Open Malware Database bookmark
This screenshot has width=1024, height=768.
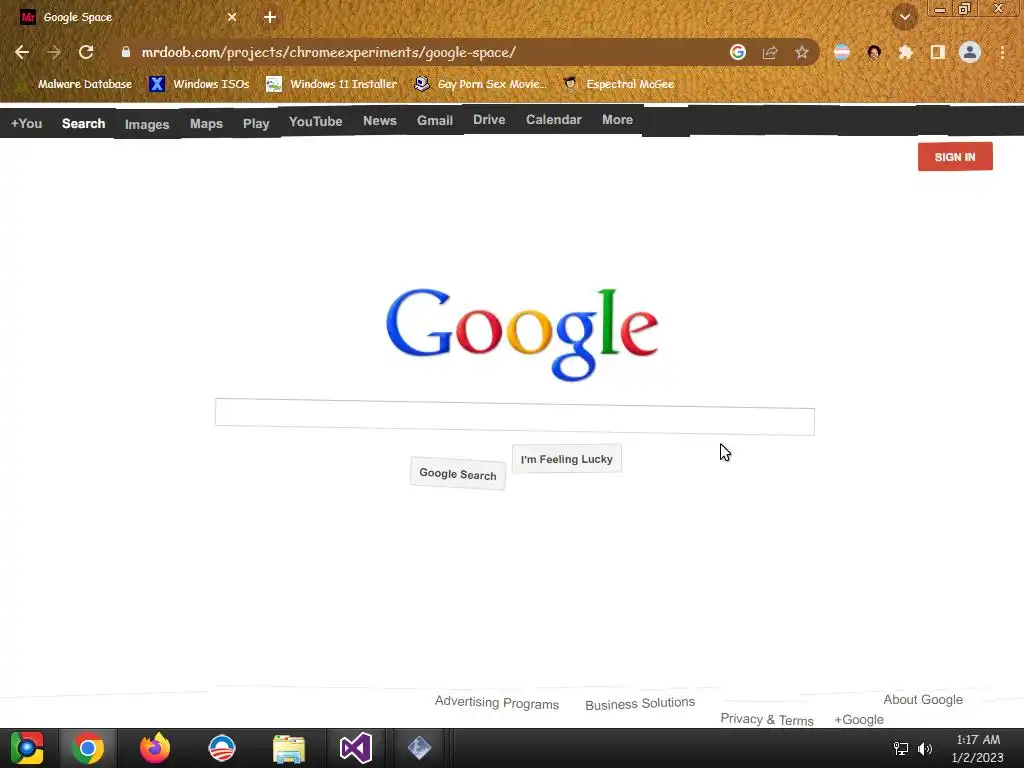76,84
